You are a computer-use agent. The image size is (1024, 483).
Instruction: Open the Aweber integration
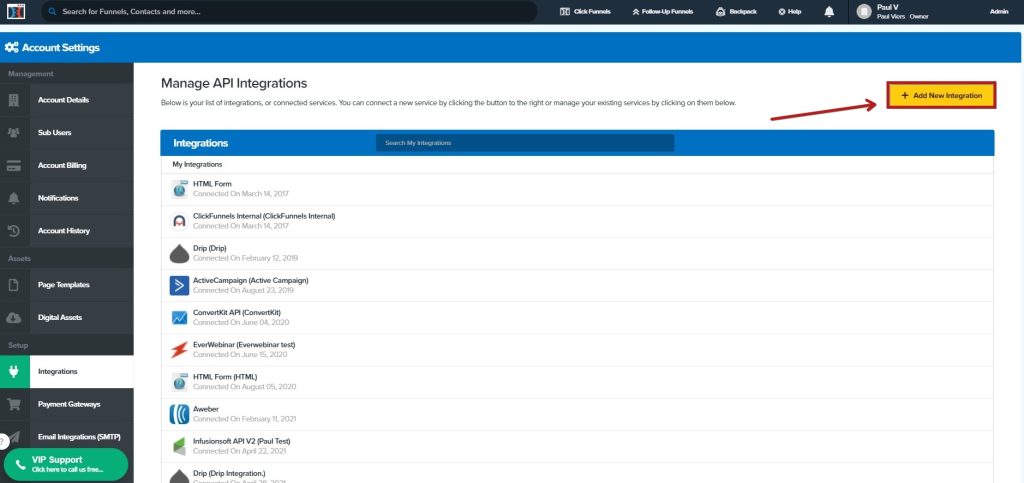point(577,414)
